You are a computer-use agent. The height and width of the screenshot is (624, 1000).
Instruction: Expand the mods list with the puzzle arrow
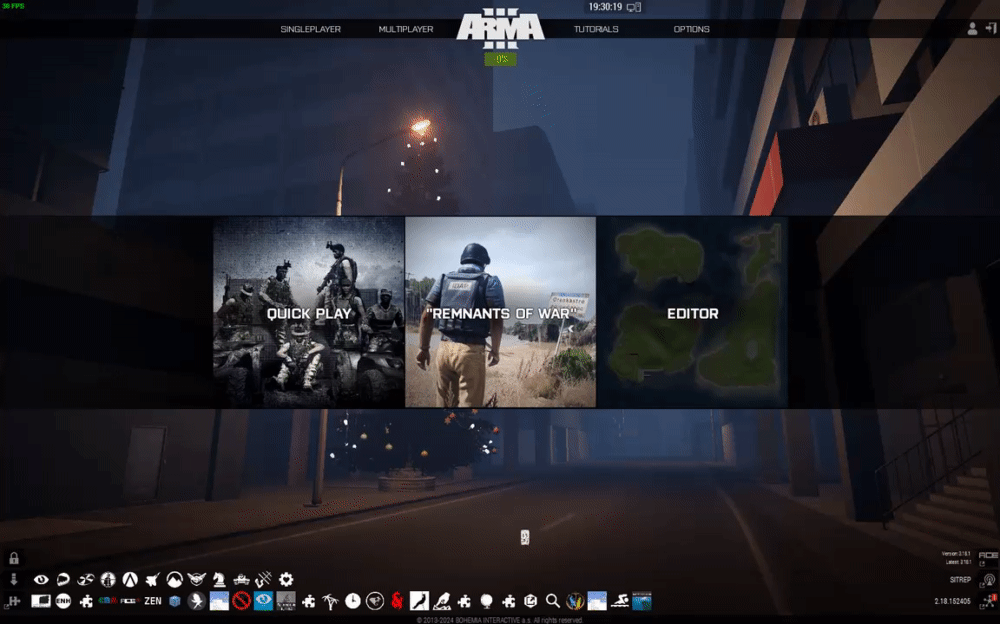point(13,601)
